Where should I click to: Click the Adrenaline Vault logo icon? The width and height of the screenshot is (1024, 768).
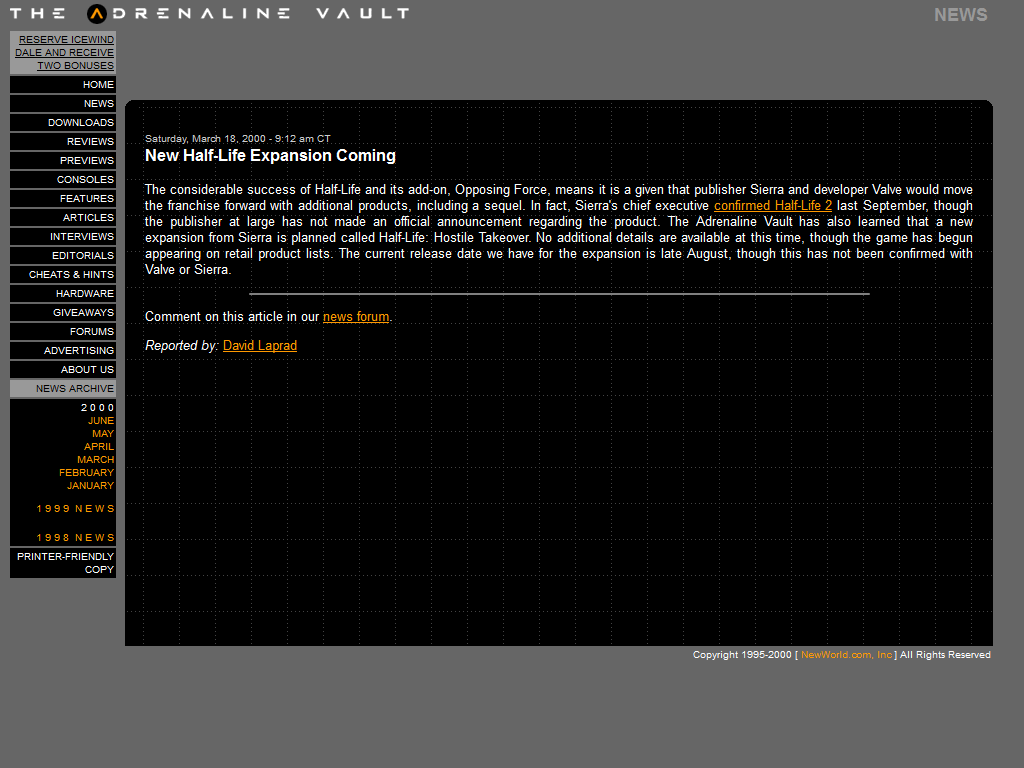tap(97, 13)
